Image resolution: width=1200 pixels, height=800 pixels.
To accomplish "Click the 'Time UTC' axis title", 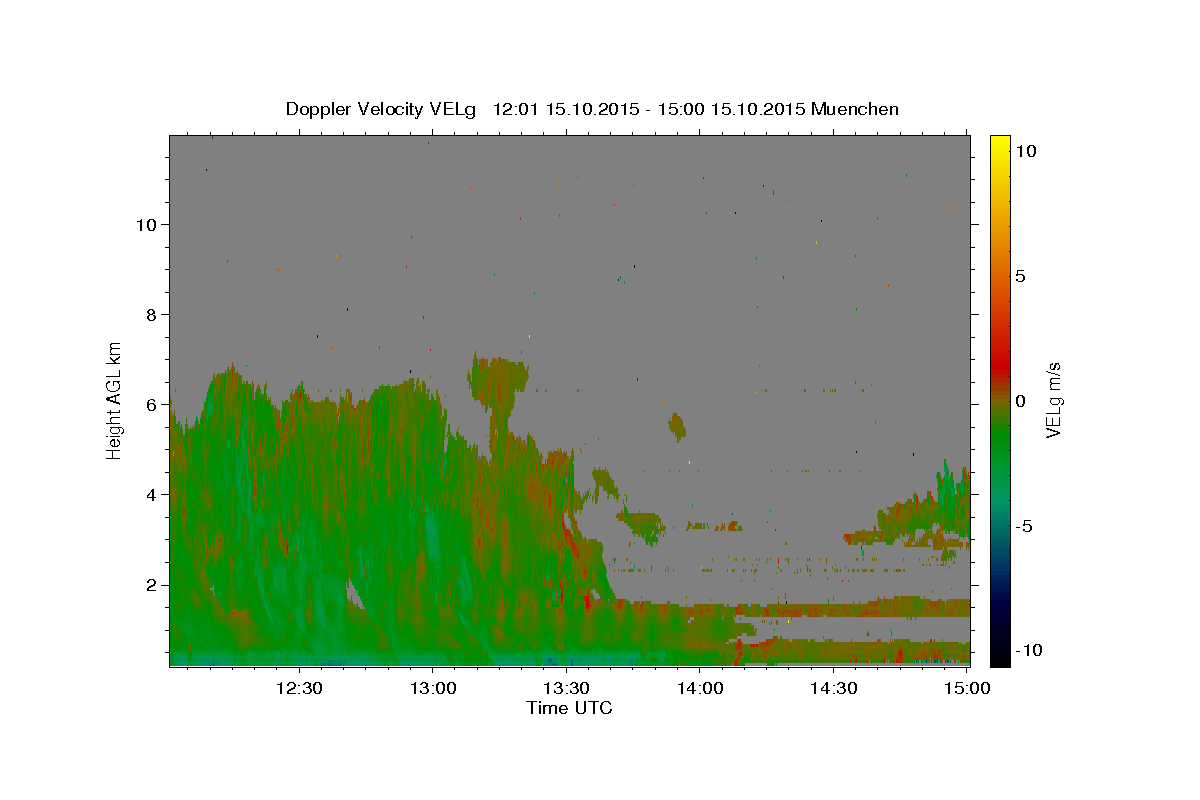I will (569, 708).
